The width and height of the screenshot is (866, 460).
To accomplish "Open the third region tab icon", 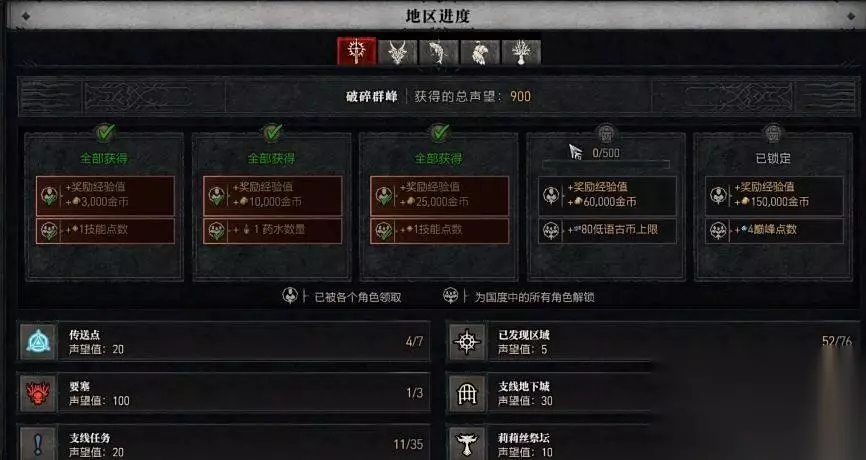I will tap(439, 52).
